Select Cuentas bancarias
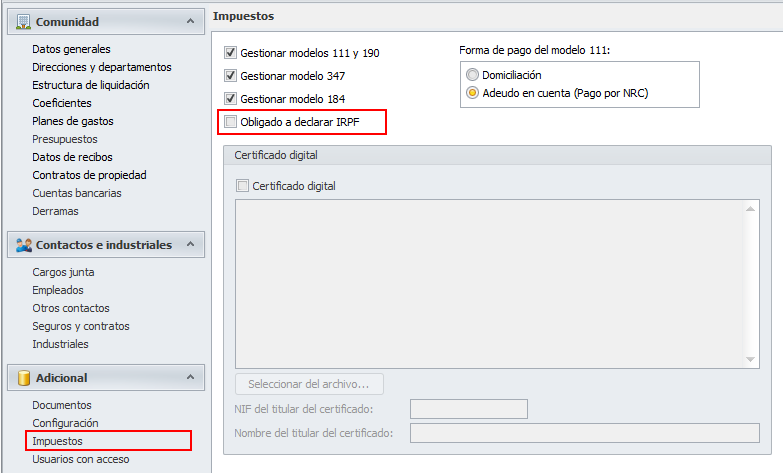The image size is (783, 473). (77, 193)
